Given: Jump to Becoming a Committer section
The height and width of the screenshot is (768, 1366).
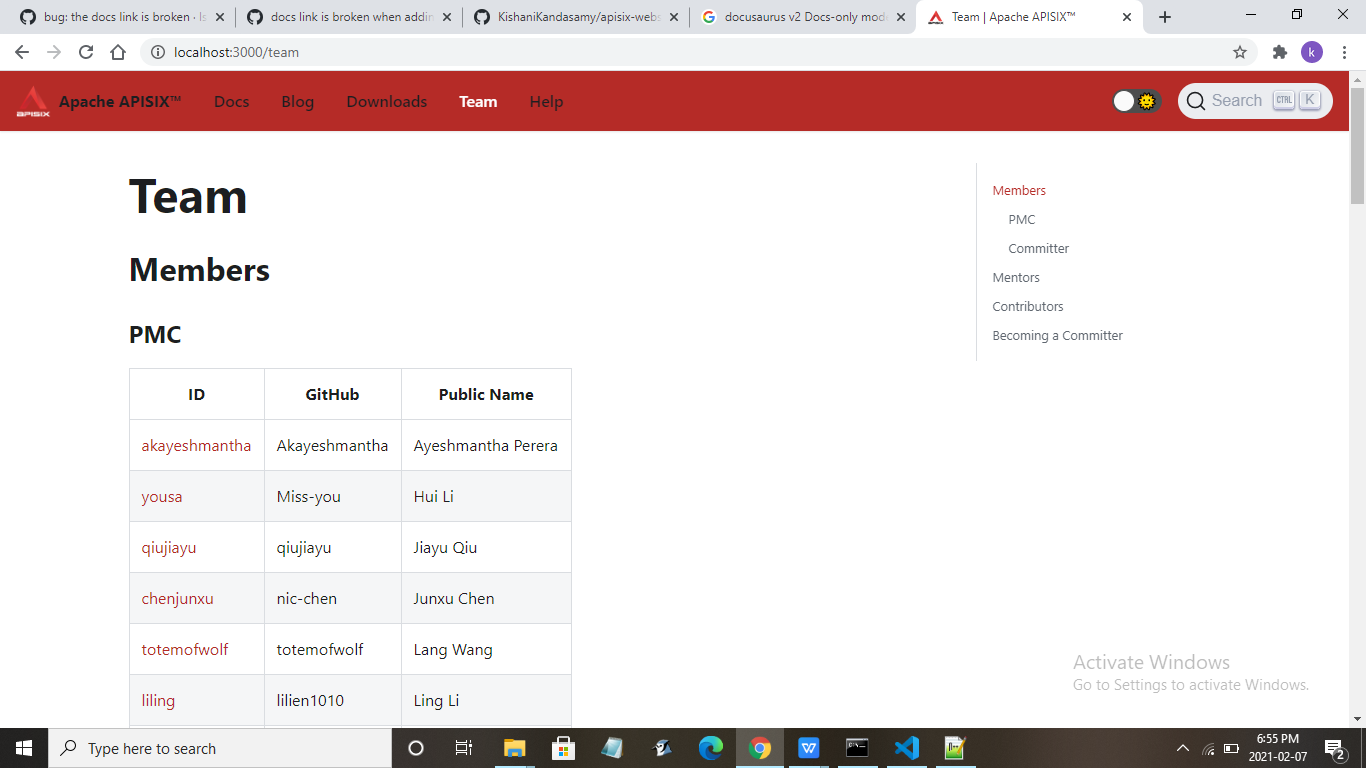Looking at the screenshot, I should pyautogui.click(x=1058, y=335).
